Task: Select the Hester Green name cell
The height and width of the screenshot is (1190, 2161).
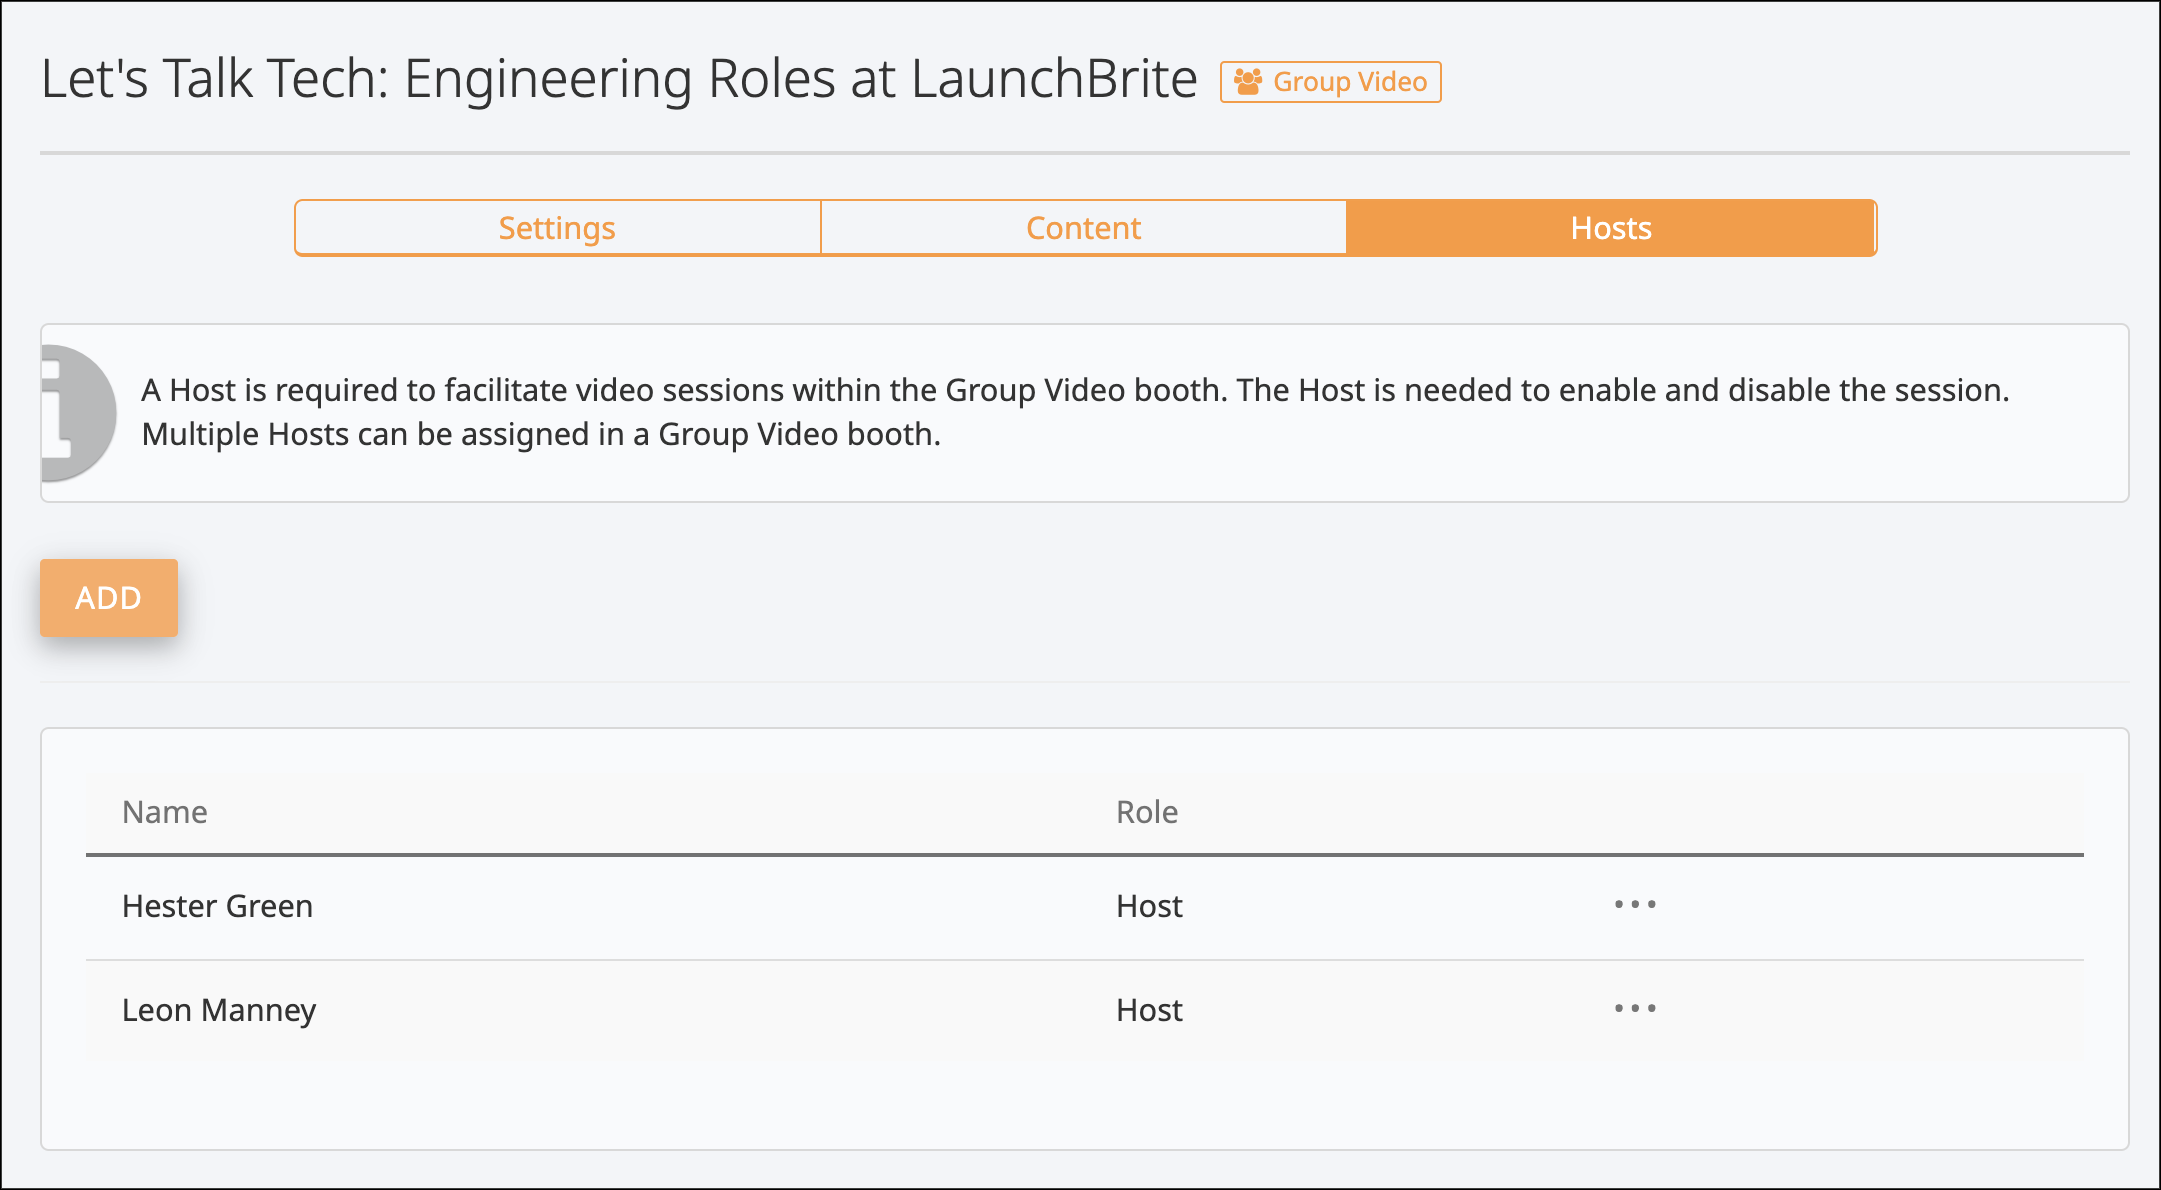Action: tap(217, 906)
